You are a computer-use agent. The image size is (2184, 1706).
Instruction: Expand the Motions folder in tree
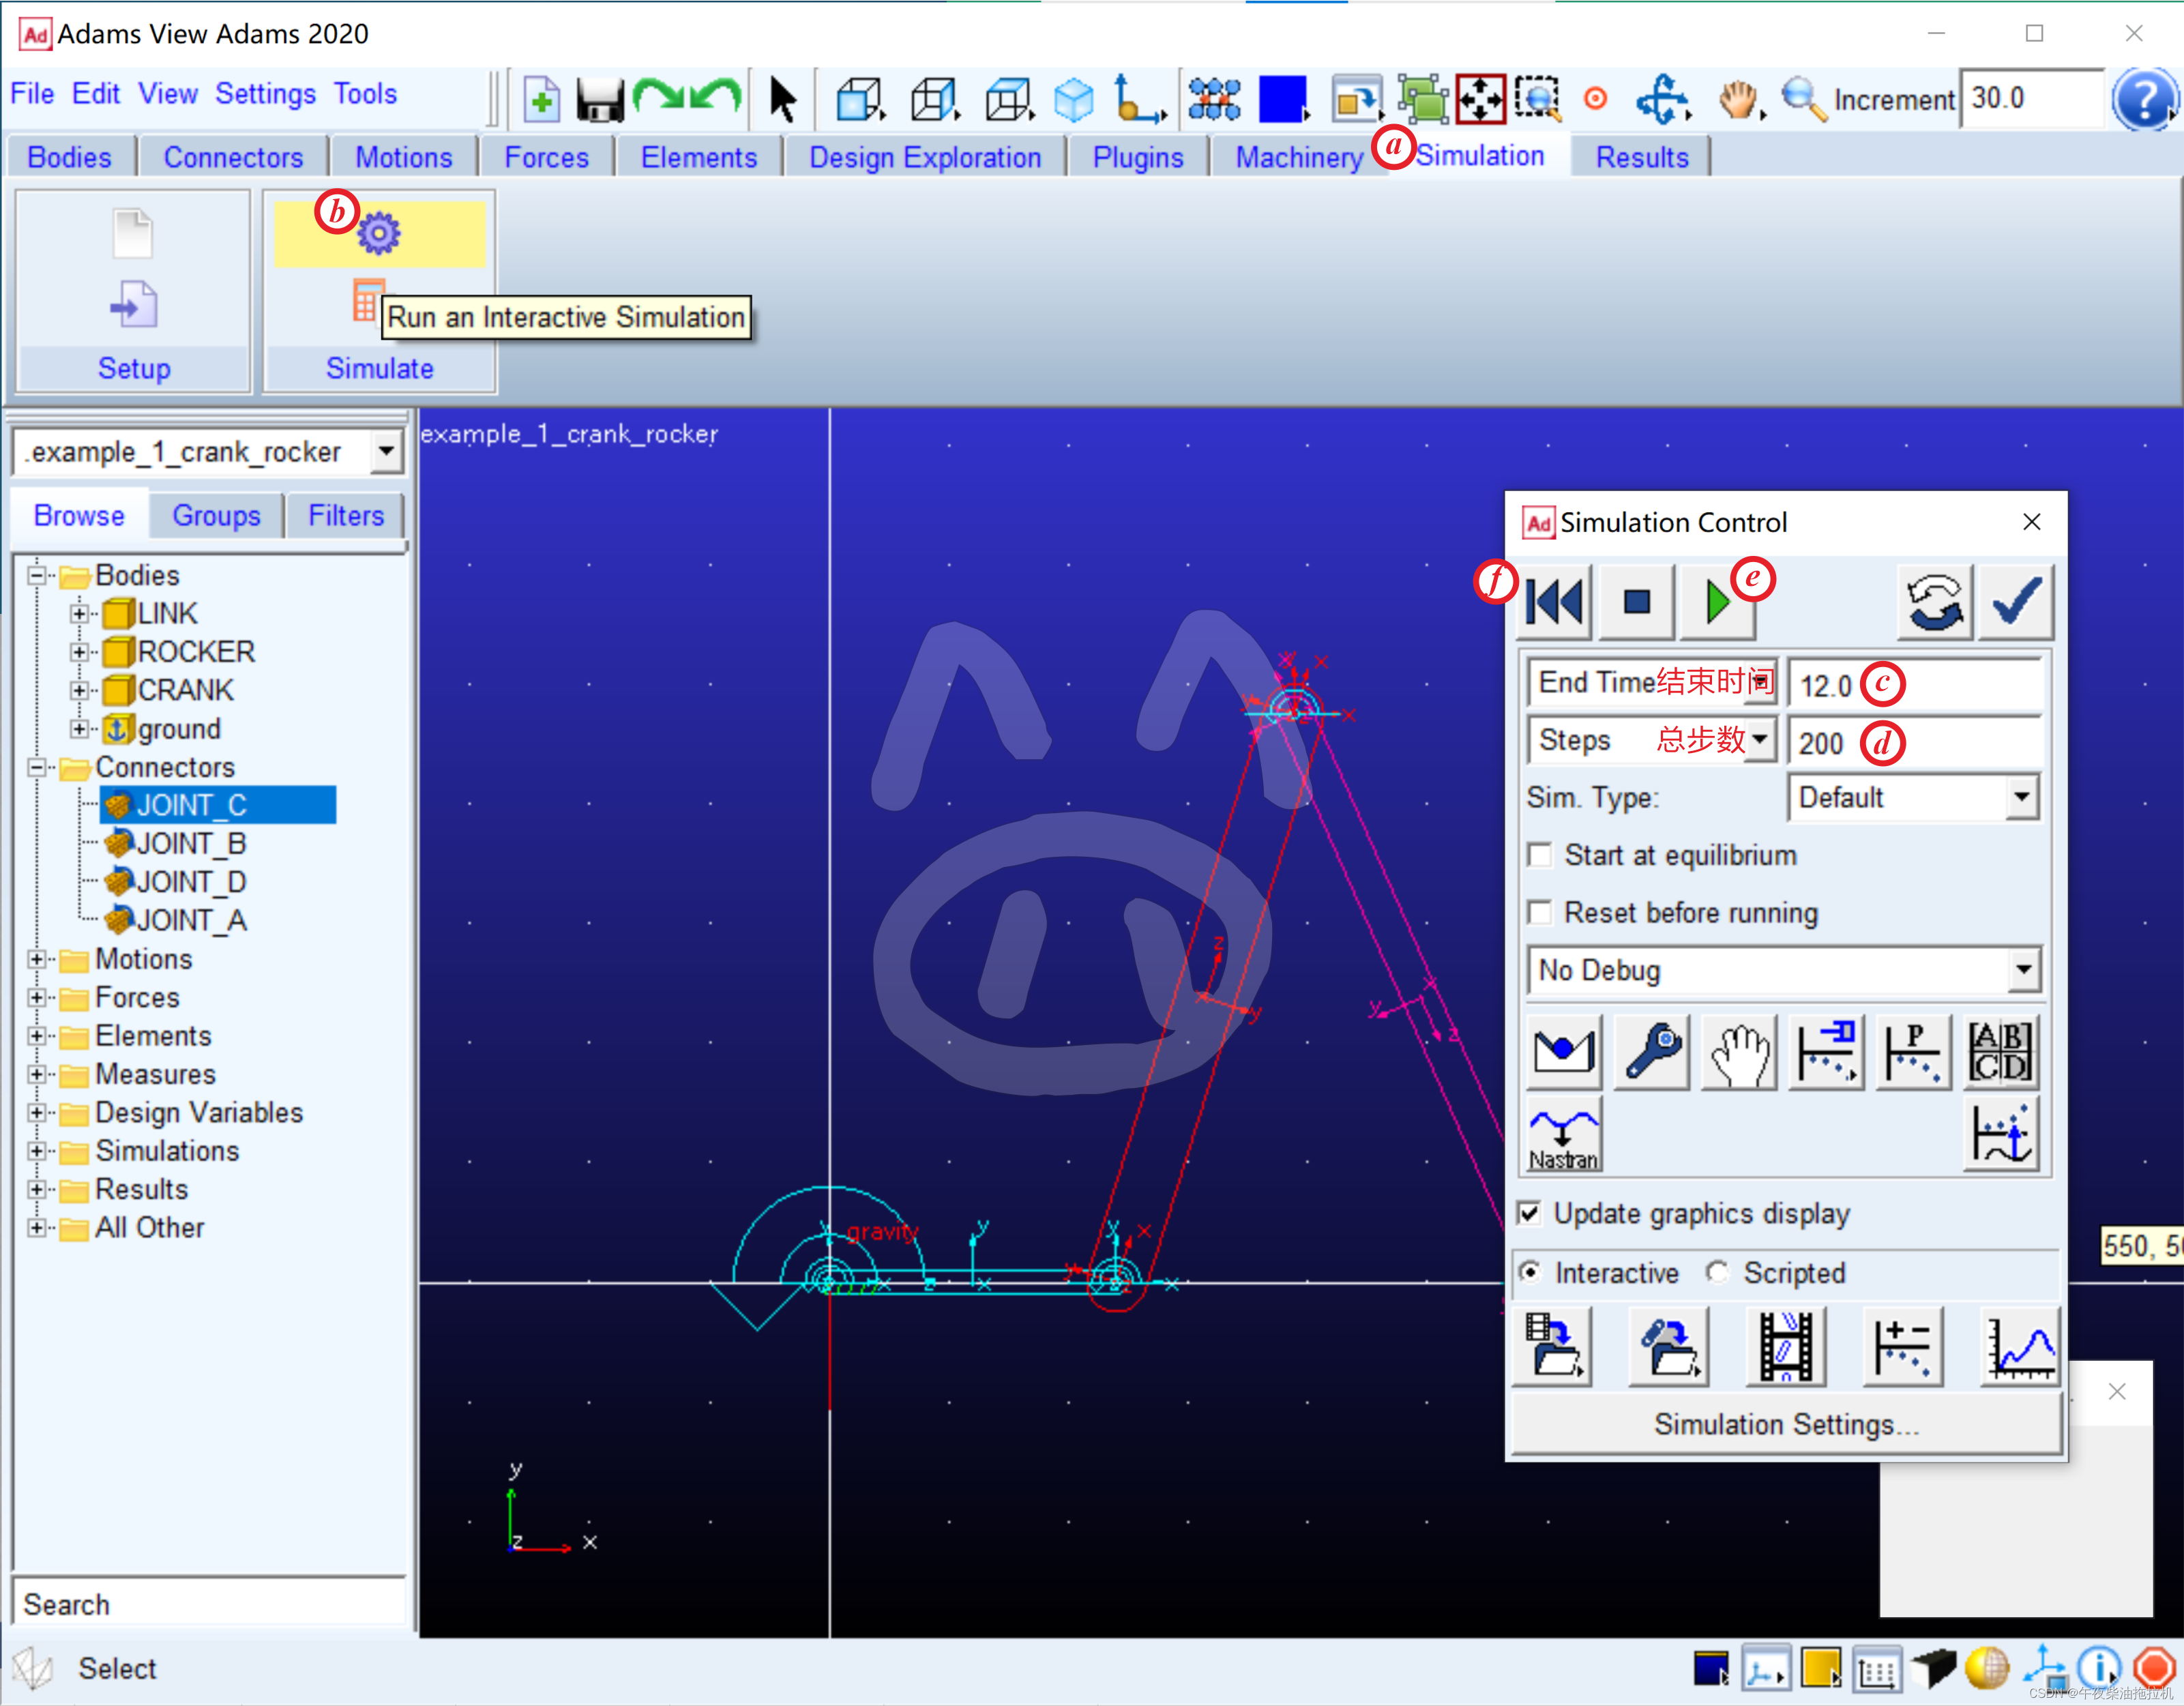click(37, 960)
